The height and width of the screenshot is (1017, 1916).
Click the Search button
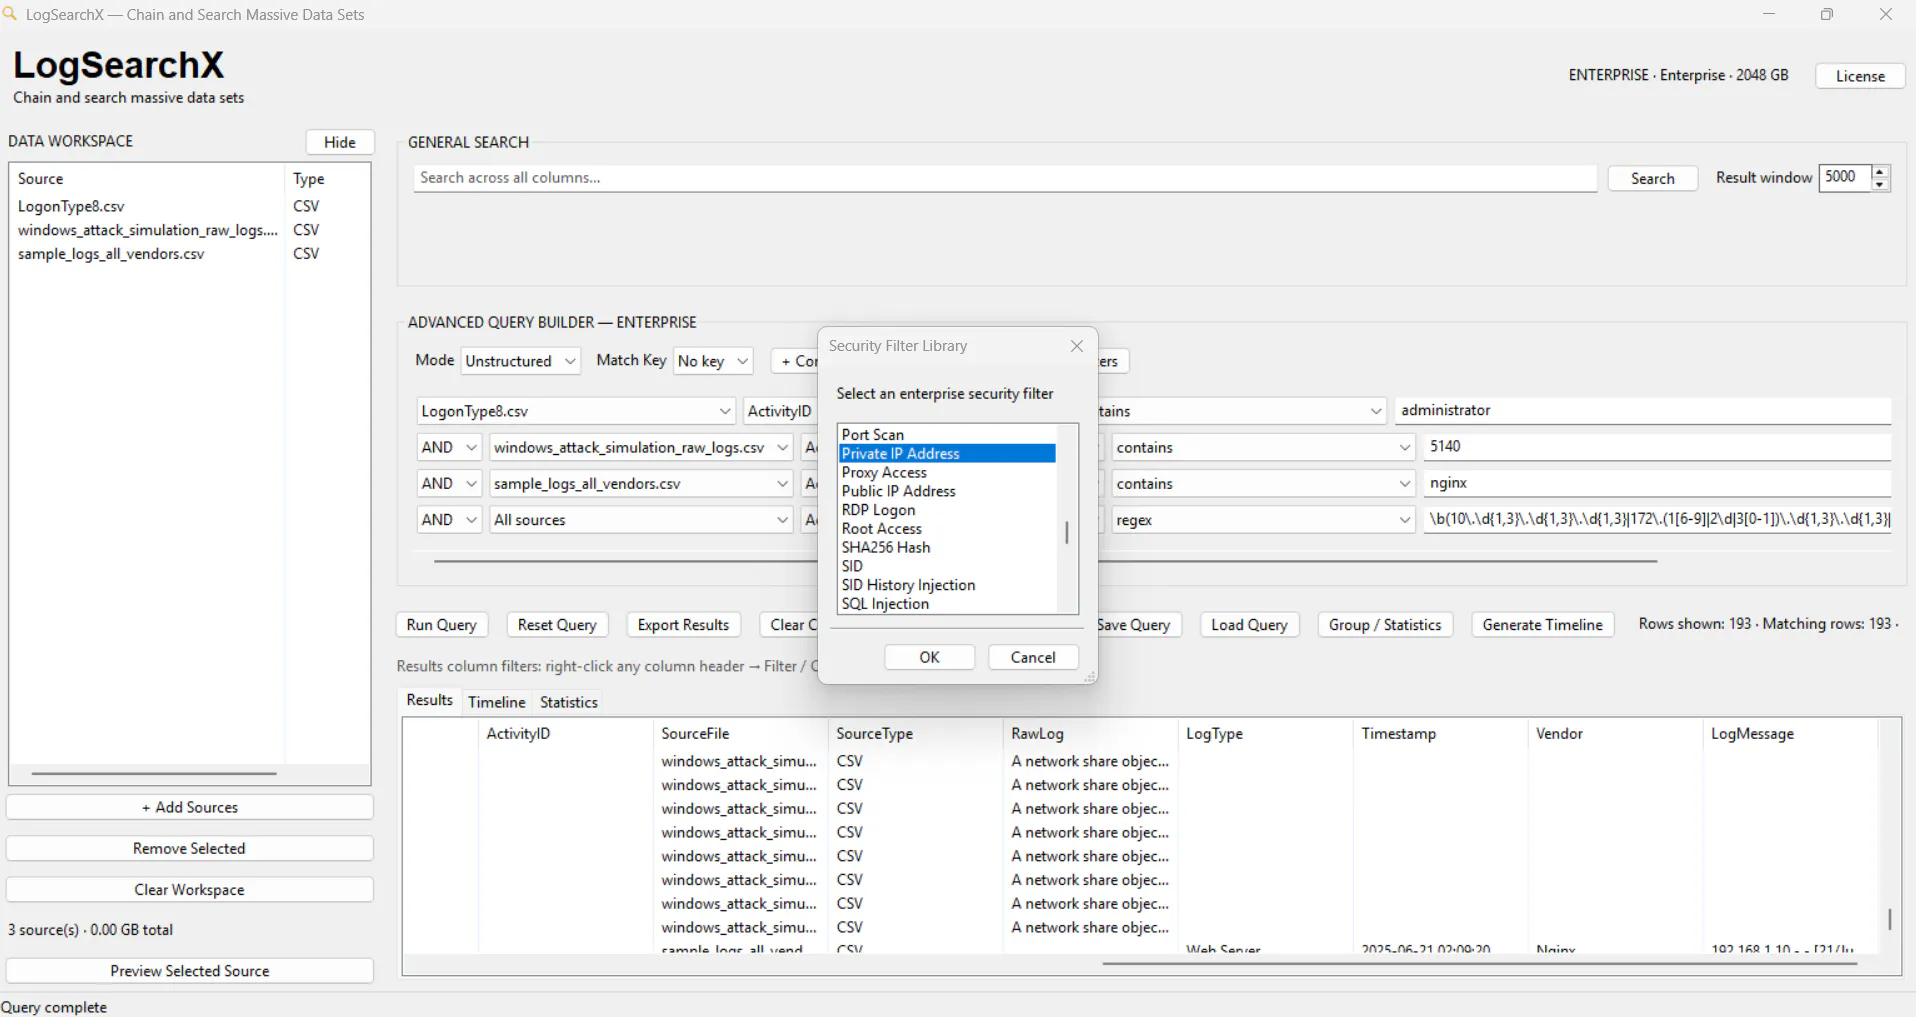point(1652,179)
